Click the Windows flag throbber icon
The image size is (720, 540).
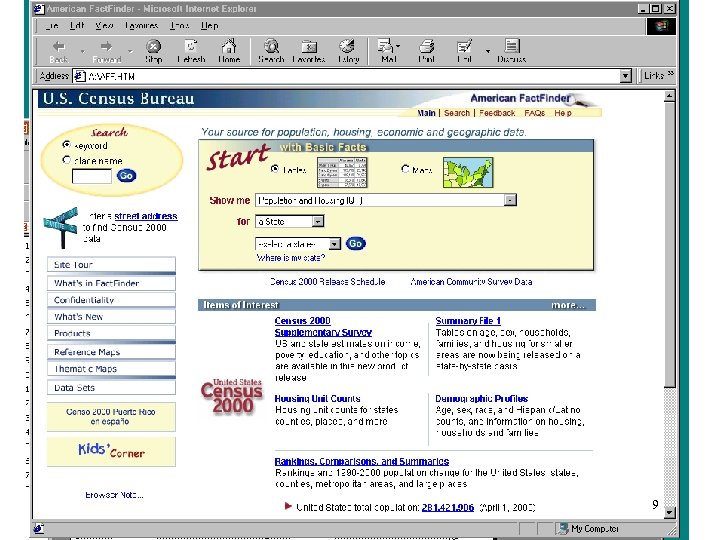[661, 26]
